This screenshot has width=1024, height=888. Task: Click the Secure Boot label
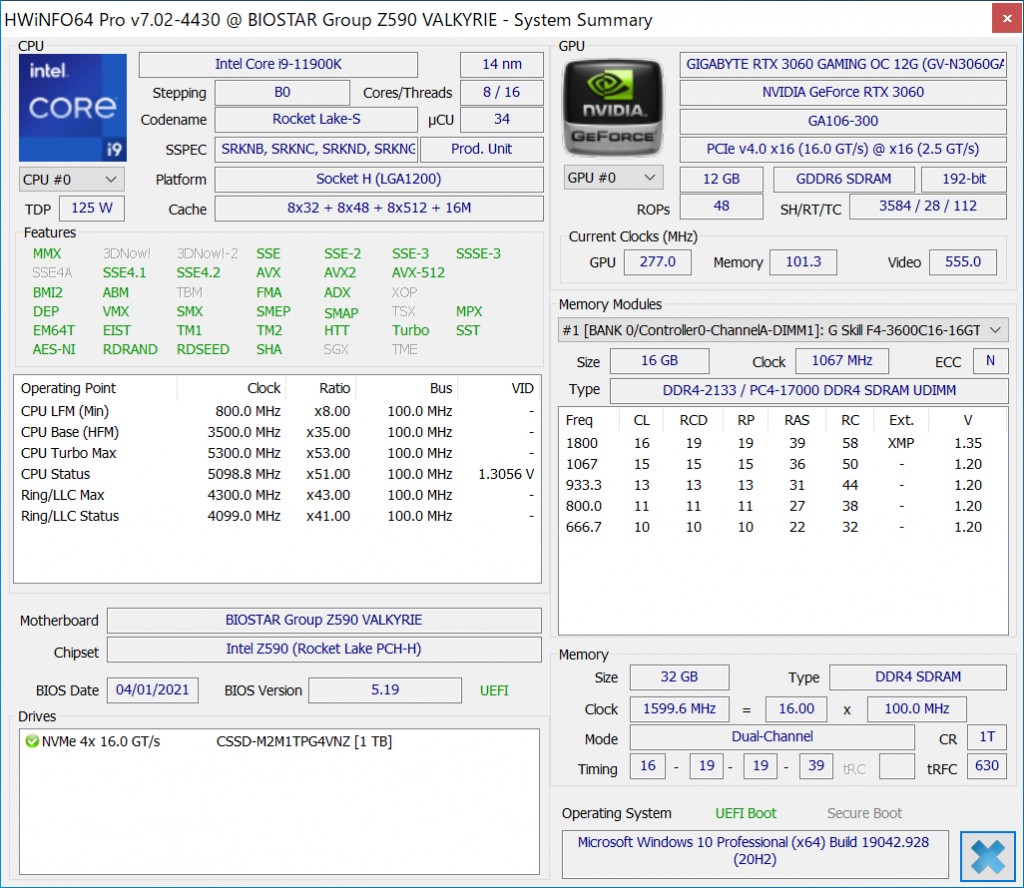pos(864,813)
